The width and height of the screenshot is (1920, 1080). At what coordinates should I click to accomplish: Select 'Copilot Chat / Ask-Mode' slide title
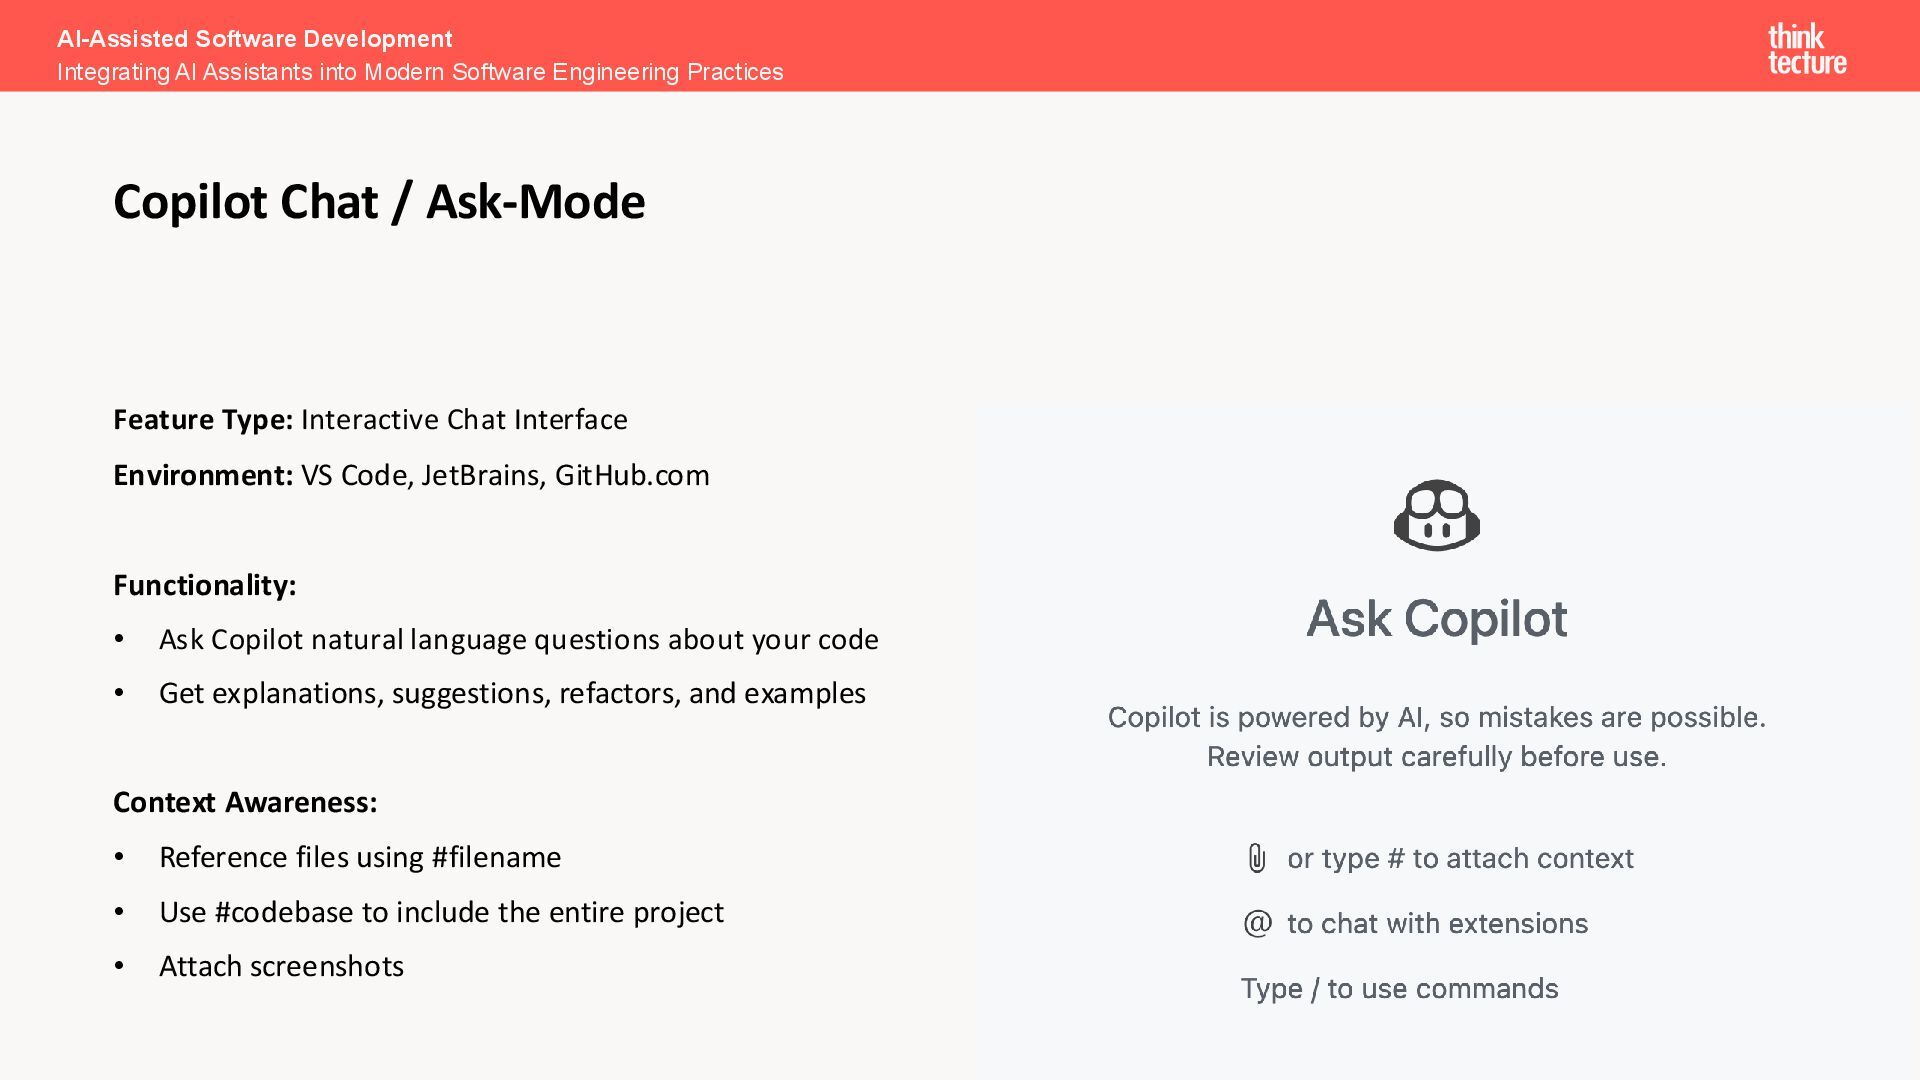379,202
